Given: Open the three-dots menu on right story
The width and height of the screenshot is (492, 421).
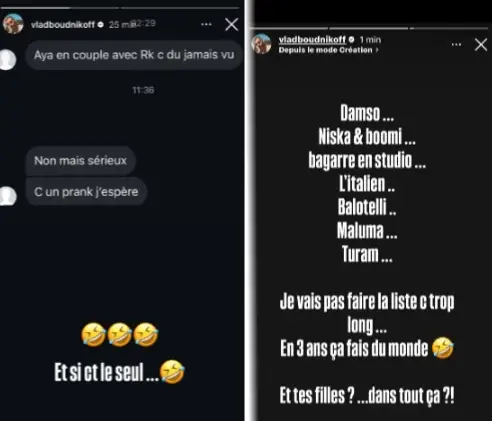Looking at the screenshot, I should click(456, 44).
